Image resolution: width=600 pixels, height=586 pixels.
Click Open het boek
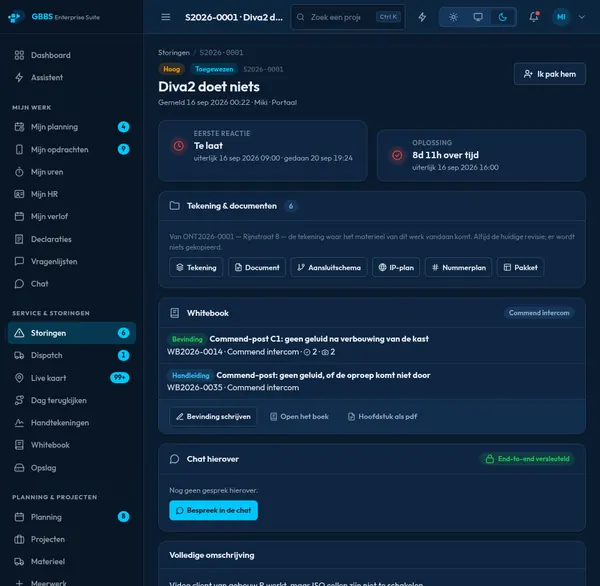[299, 416]
